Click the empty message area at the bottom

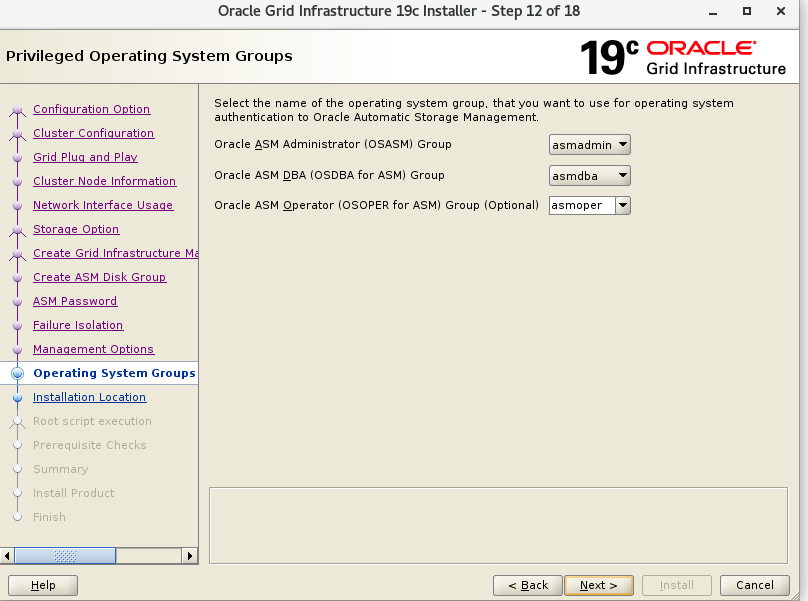point(498,525)
